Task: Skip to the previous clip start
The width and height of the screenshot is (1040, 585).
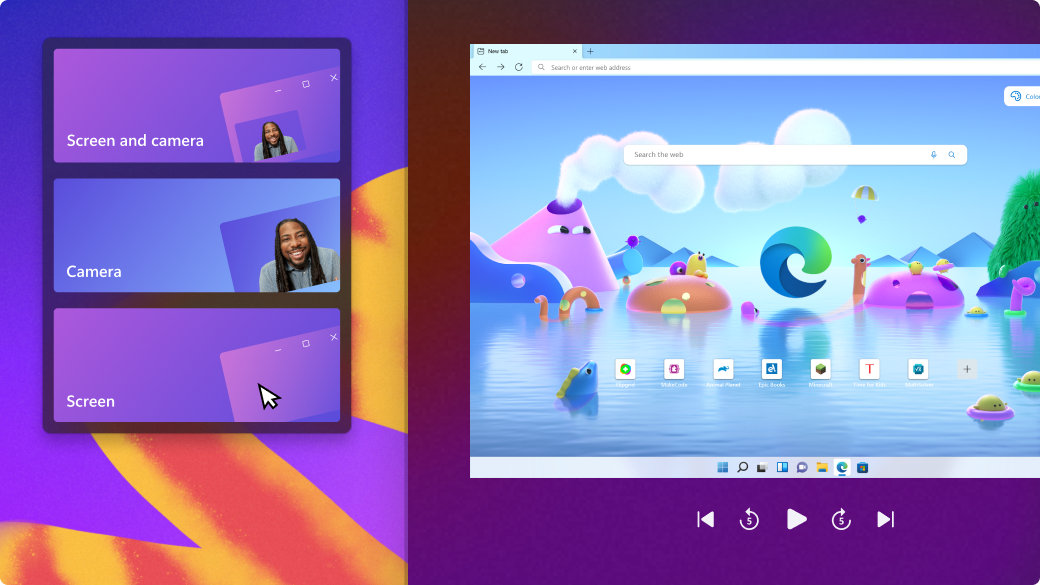Action: click(x=706, y=519)
